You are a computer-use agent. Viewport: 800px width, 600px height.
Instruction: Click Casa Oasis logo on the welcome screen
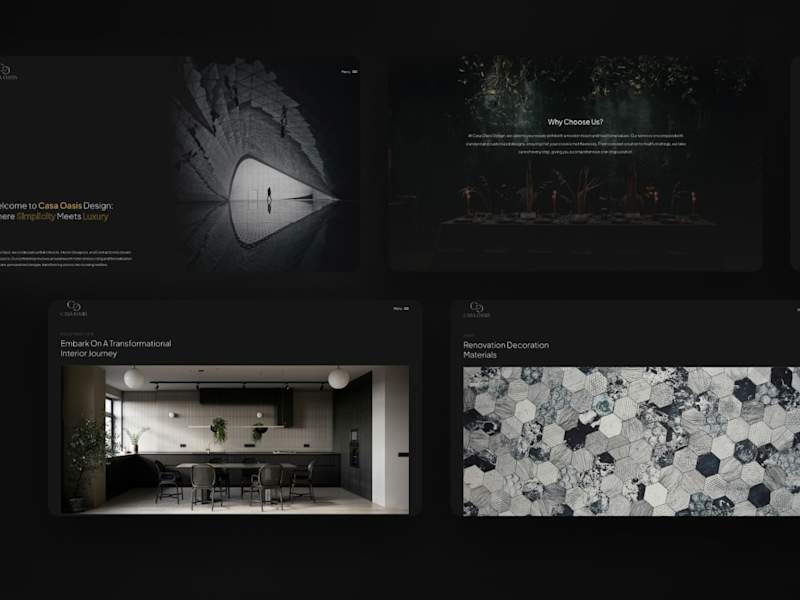point(8,71)
